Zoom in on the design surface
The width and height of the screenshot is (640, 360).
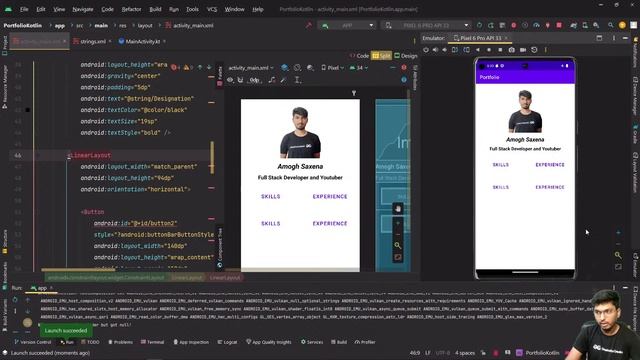(x=398, y=223)
